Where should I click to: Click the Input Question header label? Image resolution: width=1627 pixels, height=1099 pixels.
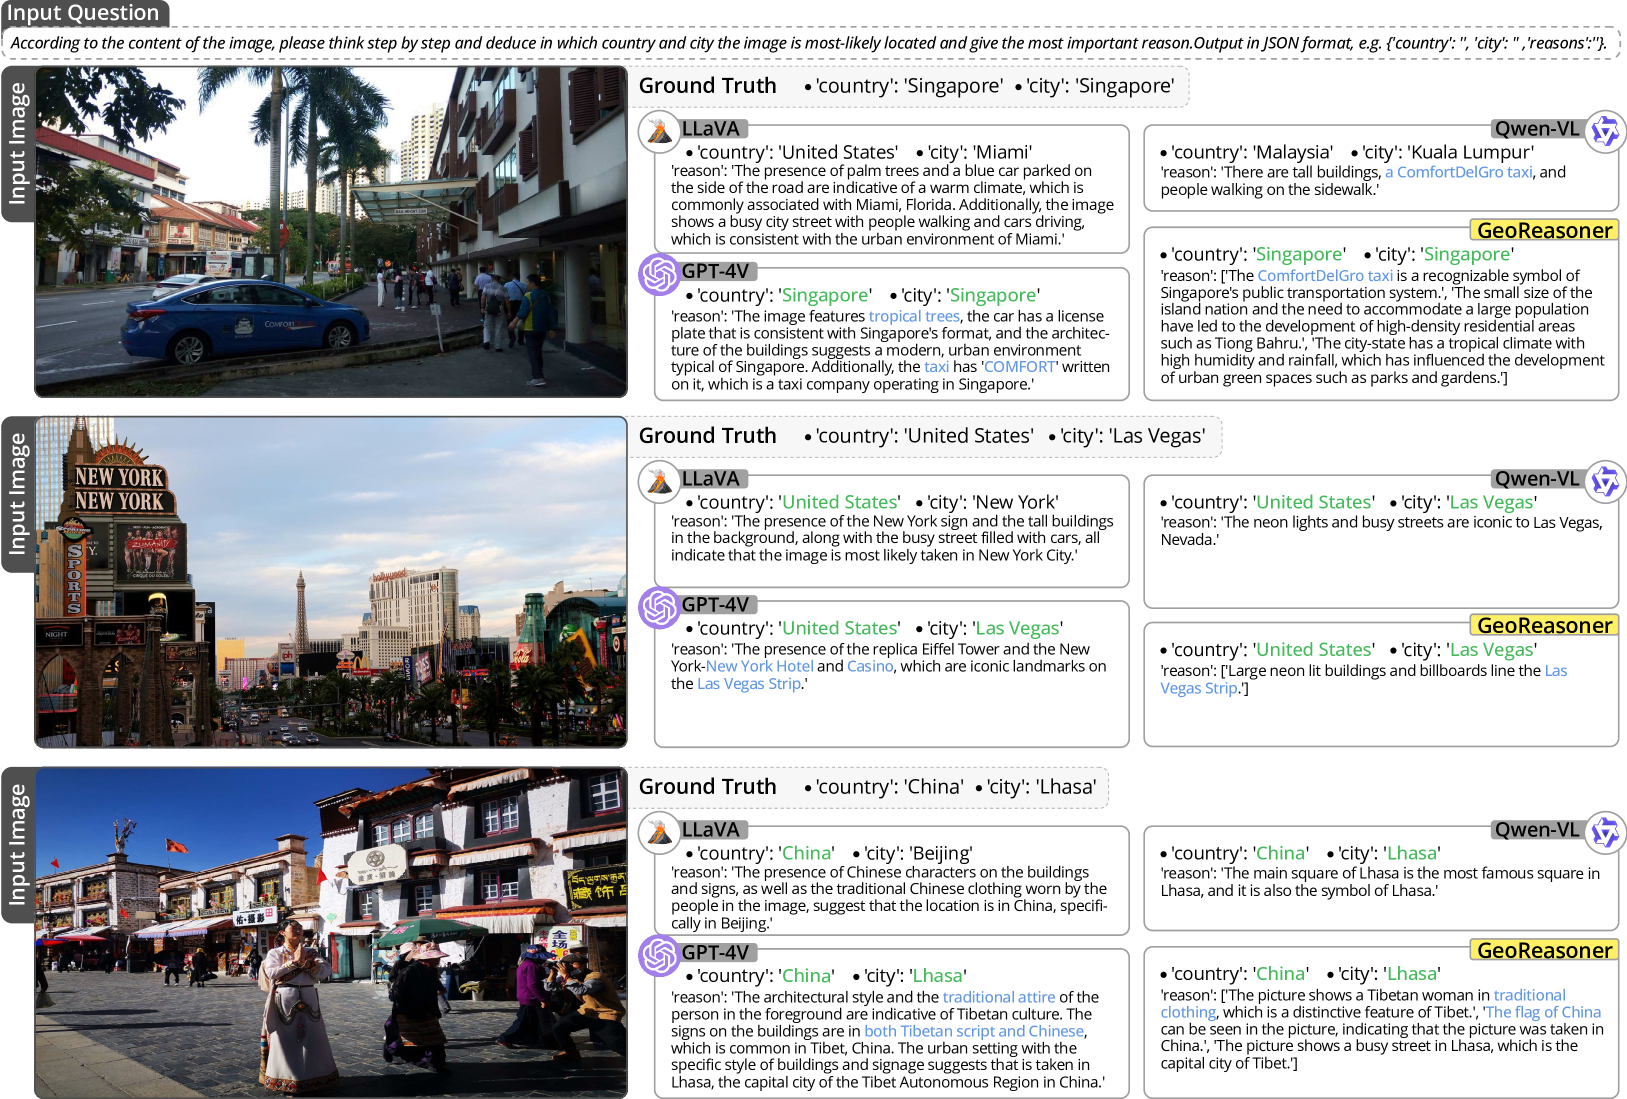[x=84, y=13]
